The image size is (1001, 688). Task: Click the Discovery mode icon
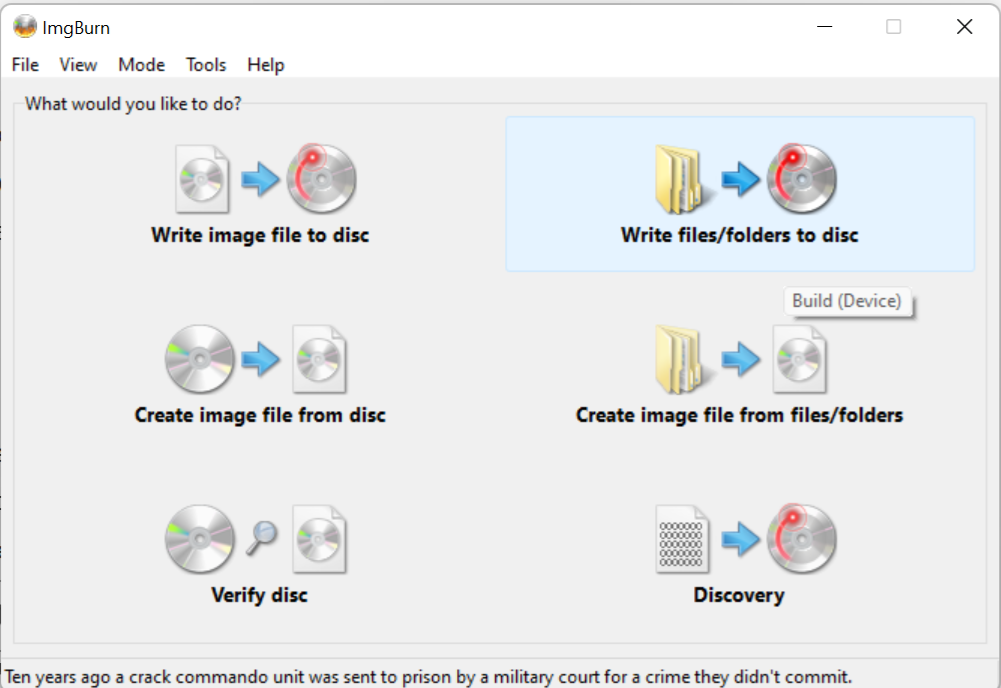pyautogui.click(x=745, y=539)
